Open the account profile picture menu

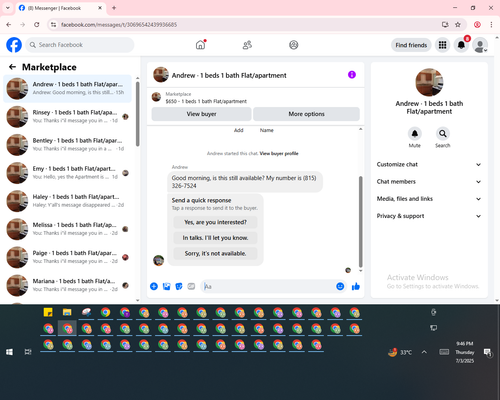(x=480, y=45)
